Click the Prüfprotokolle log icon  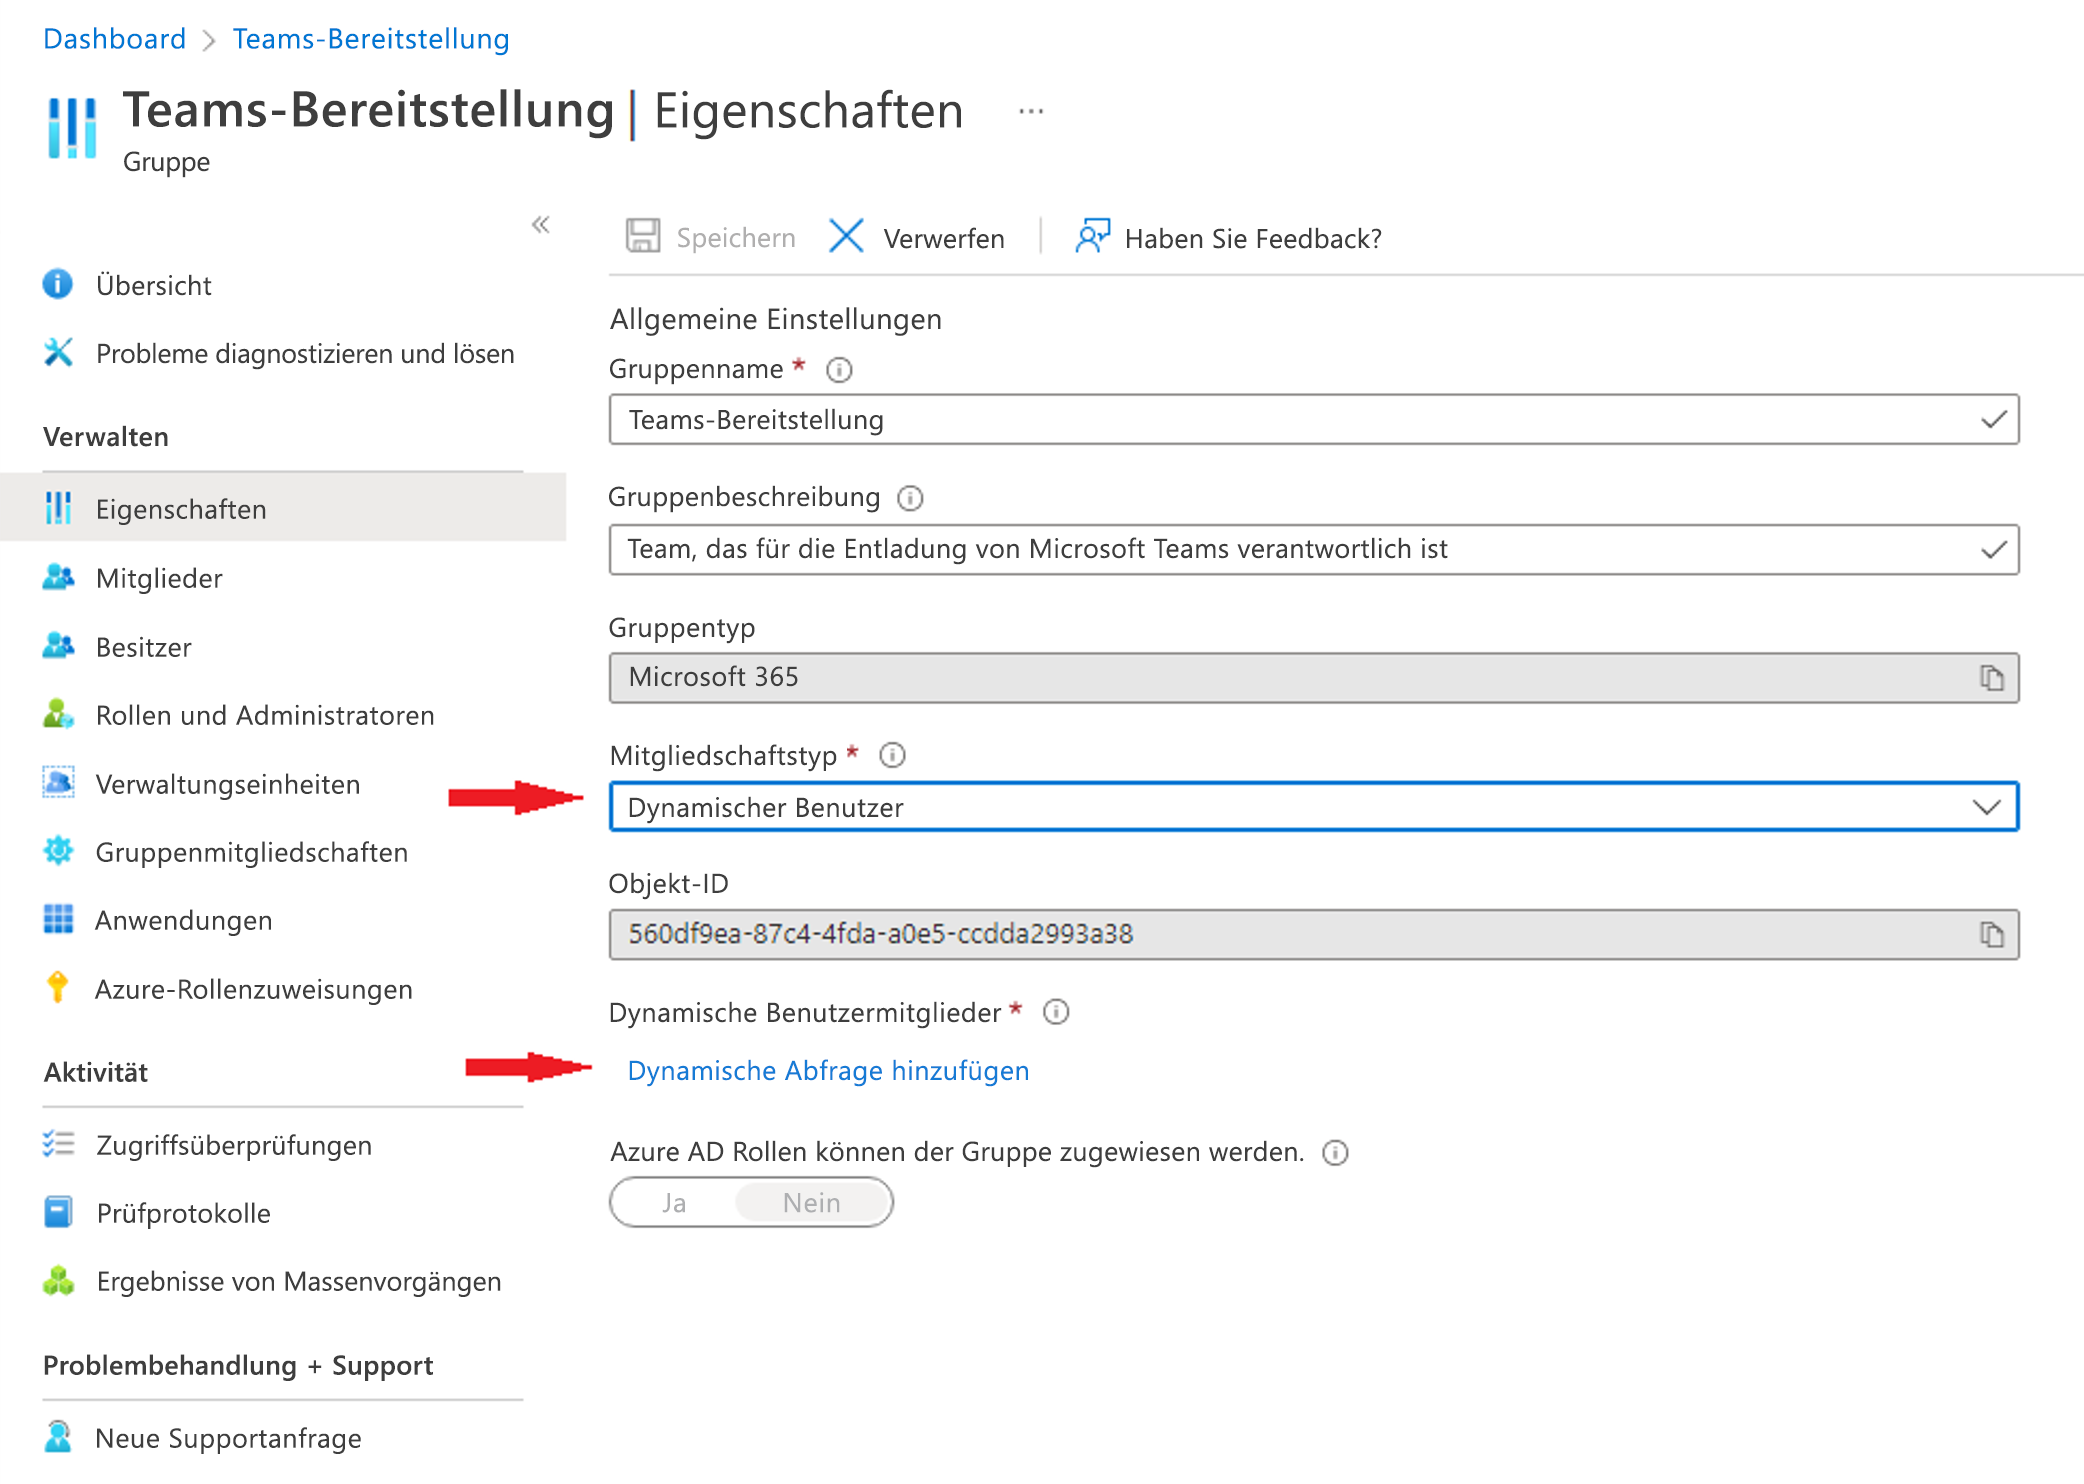pos(58,1212)
